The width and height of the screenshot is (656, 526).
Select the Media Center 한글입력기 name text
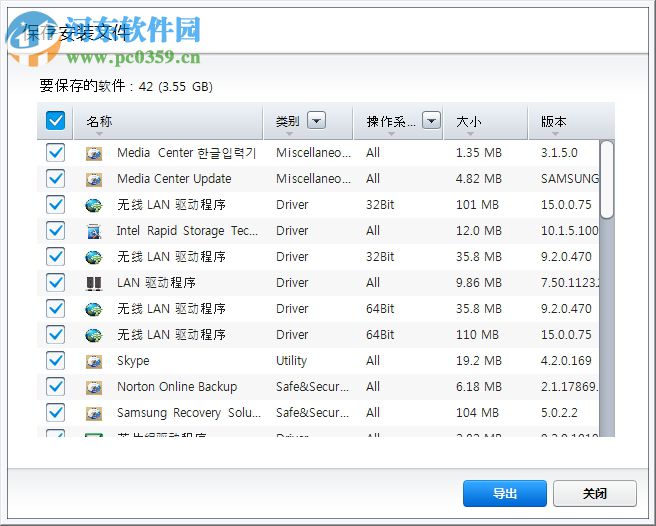(187, 153)
